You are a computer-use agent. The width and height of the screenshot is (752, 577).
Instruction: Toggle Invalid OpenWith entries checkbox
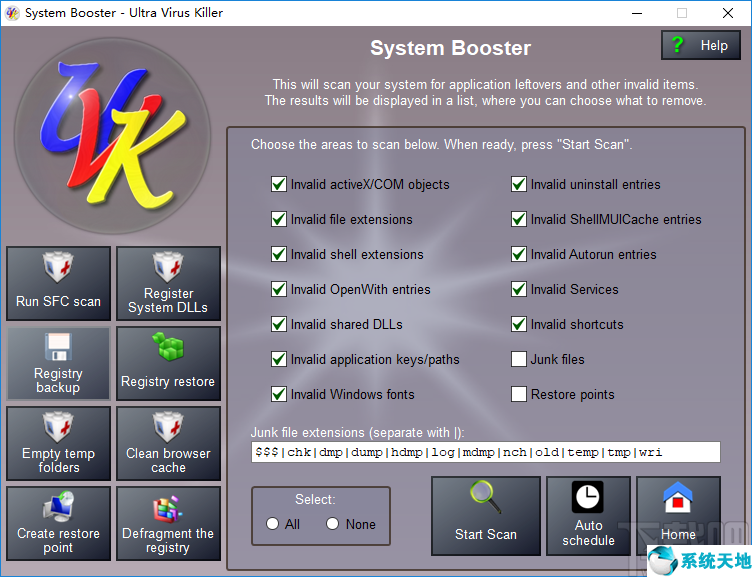tap(279, 289)
